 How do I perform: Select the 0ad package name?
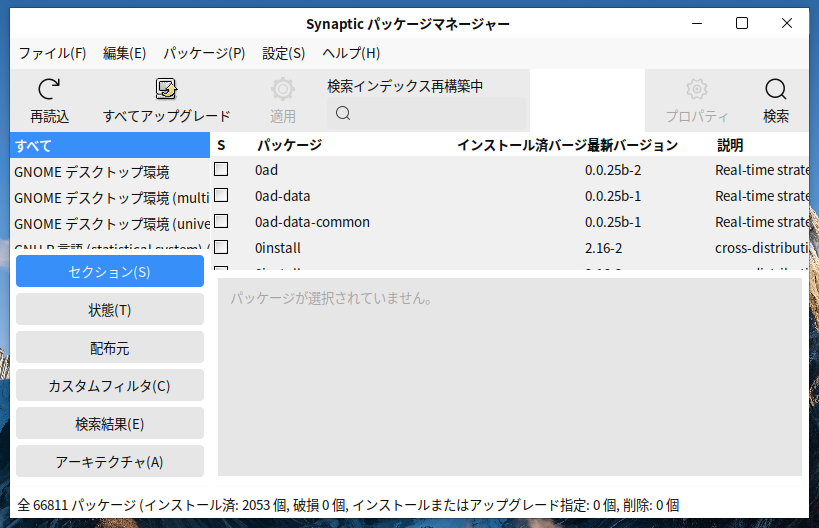pyautogui.click(x=266, y=170)
